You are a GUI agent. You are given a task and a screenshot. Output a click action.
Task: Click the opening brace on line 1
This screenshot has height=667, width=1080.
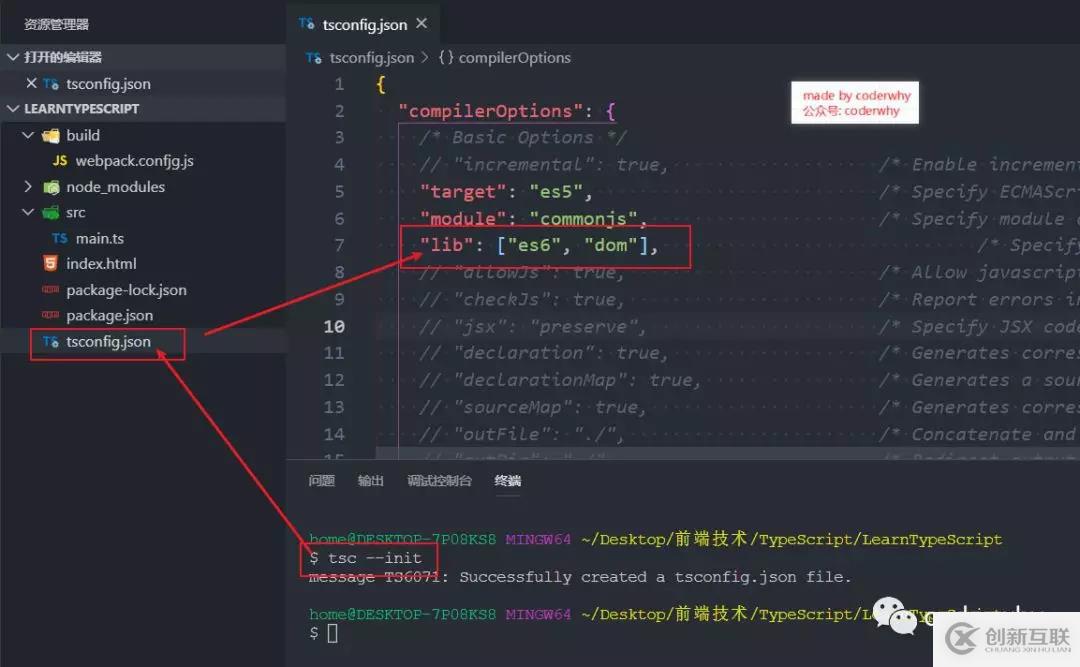coord(381,85)
